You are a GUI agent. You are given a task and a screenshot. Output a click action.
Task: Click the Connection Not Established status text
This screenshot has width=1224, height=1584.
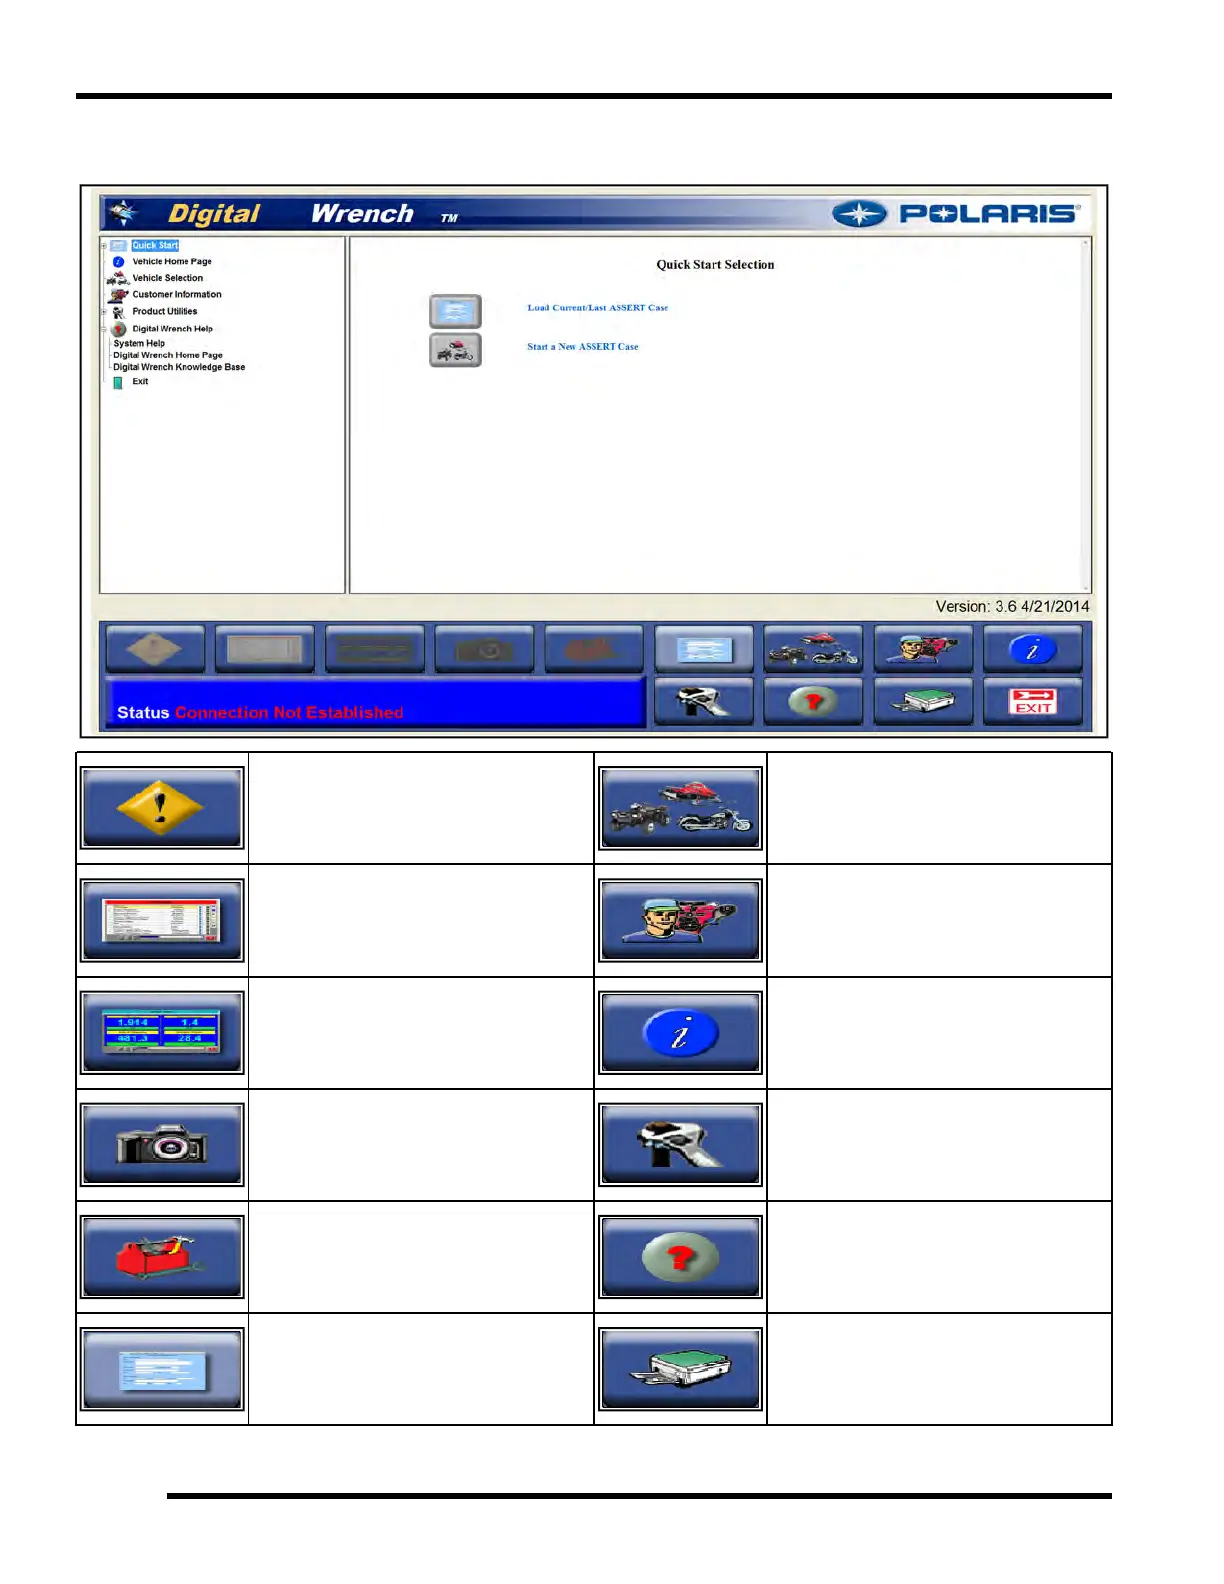point(289,712)
